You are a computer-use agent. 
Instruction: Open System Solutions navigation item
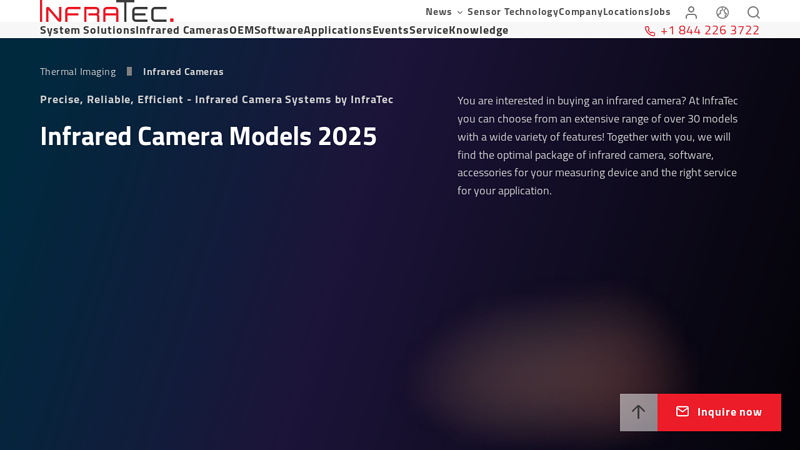88,30
